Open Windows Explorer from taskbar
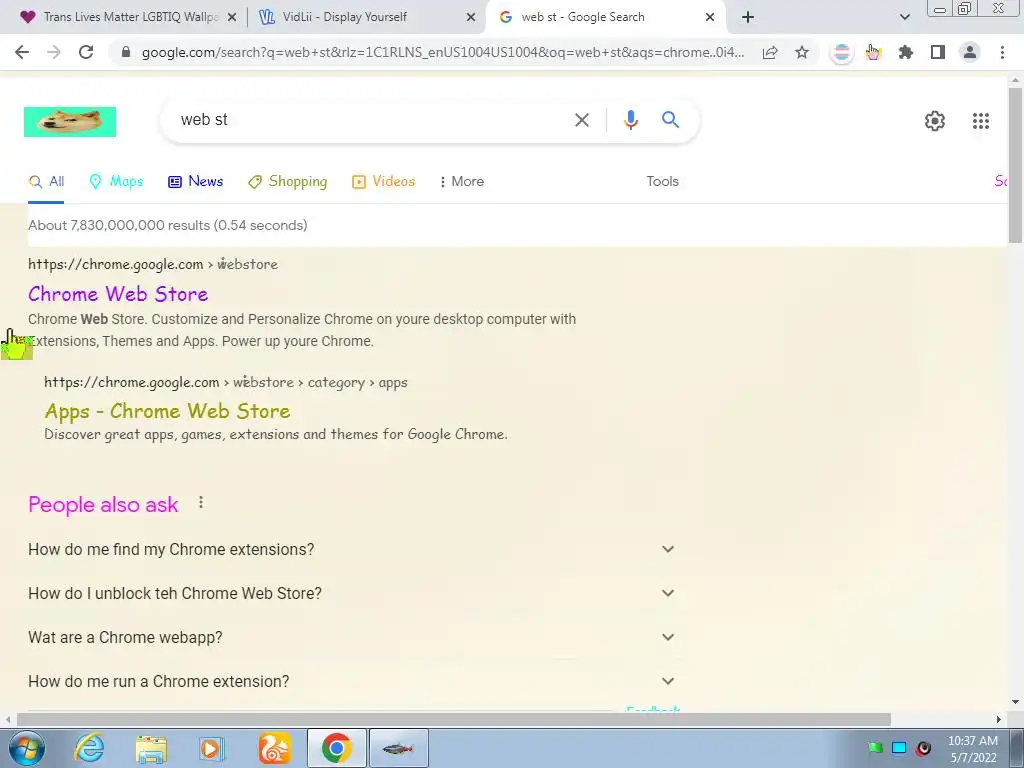The height and width of the screenshot is (768, 1024). click(x=151, y=748)
